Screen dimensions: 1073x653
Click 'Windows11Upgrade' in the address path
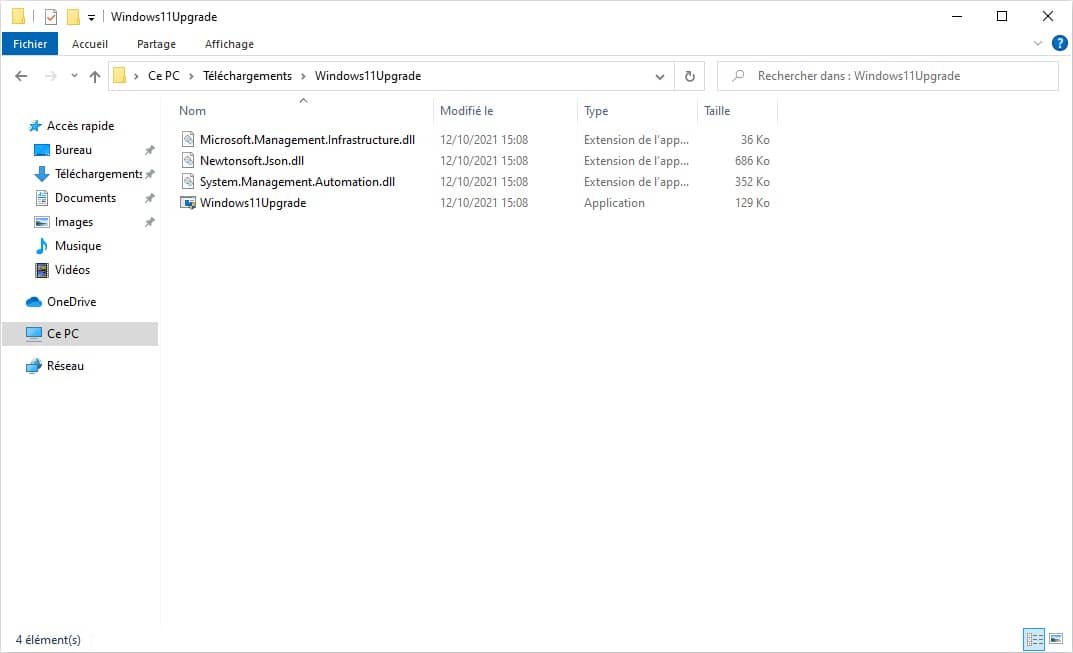coord(367,76)
